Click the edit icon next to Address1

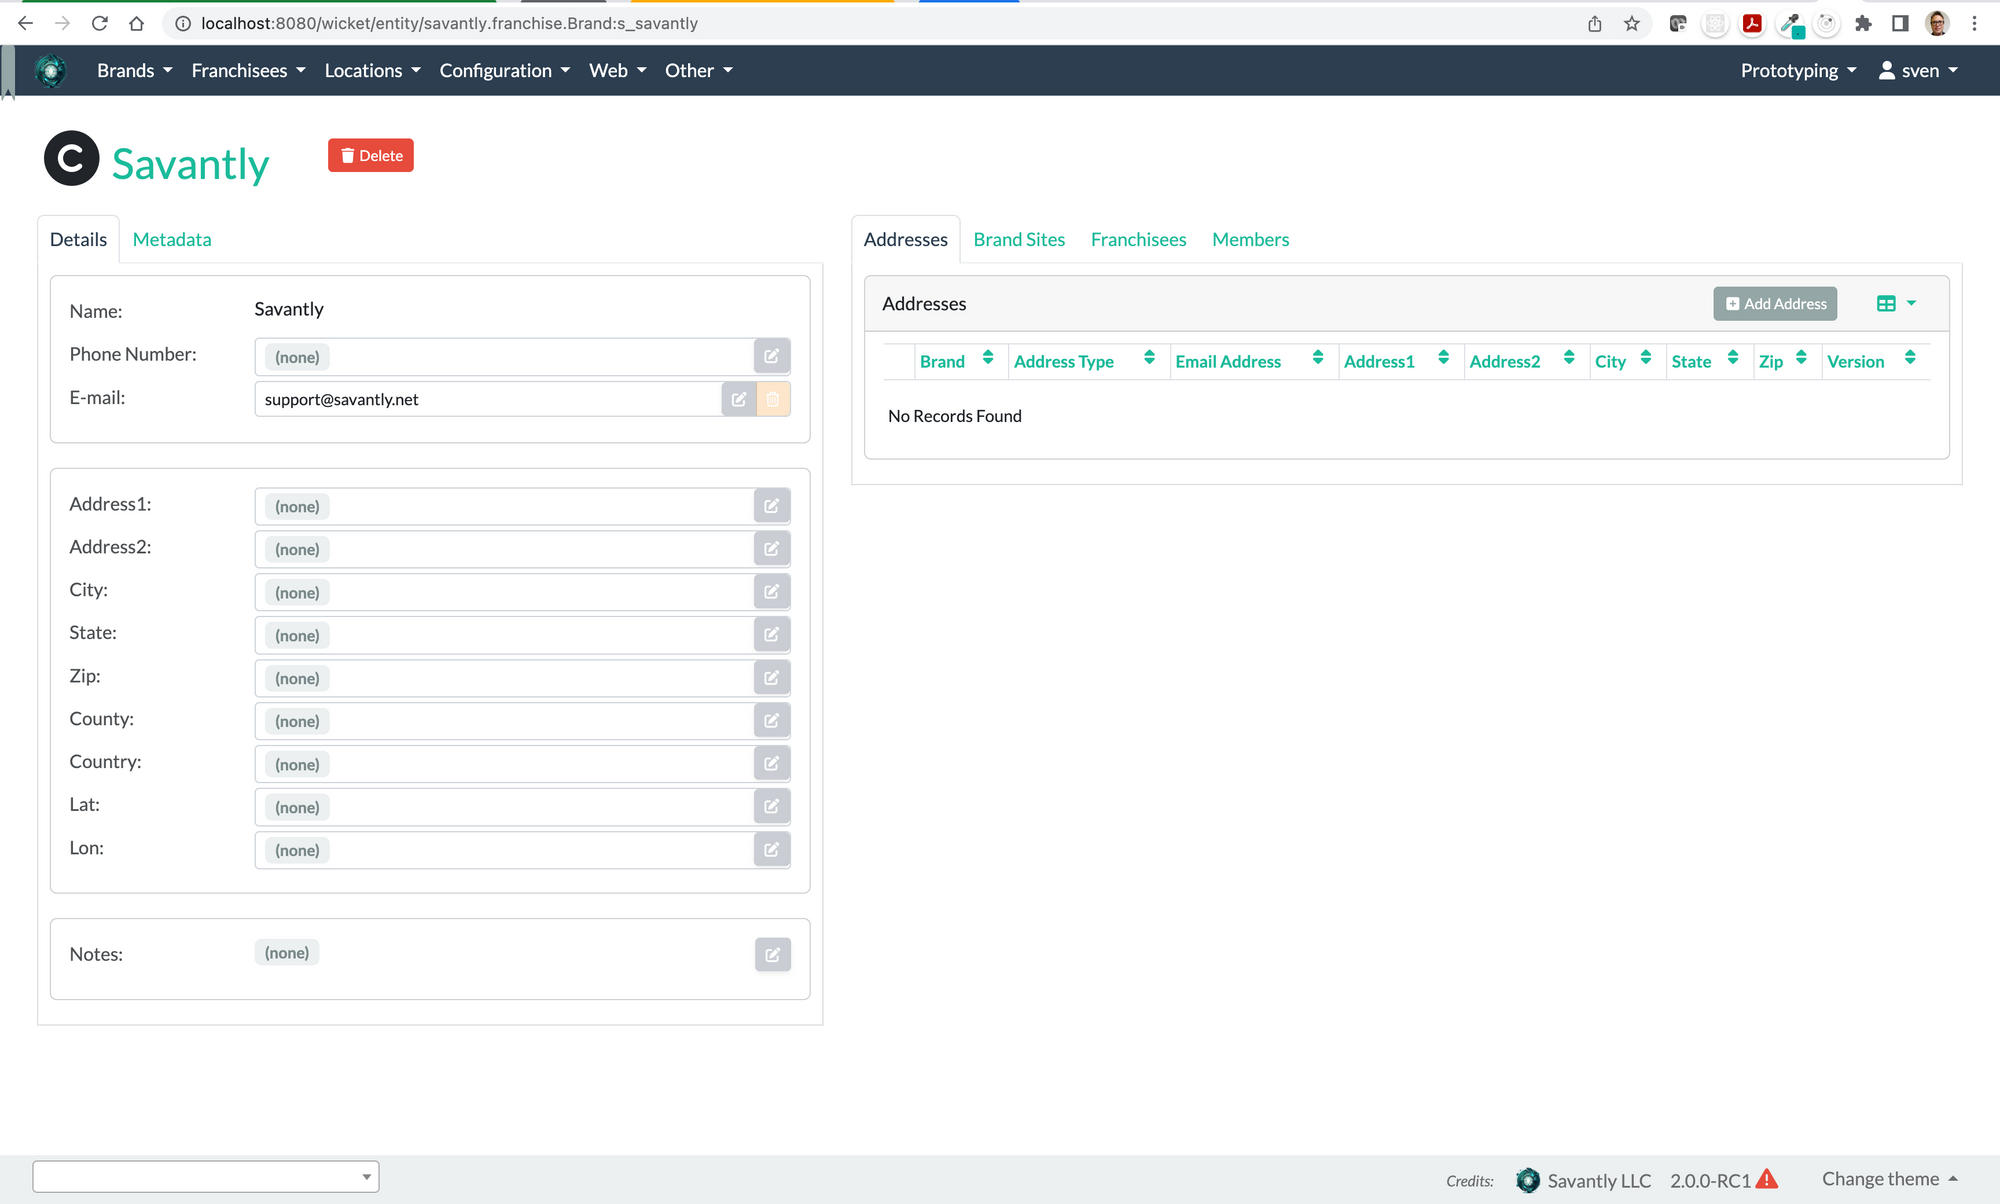(x=770, y=506)
